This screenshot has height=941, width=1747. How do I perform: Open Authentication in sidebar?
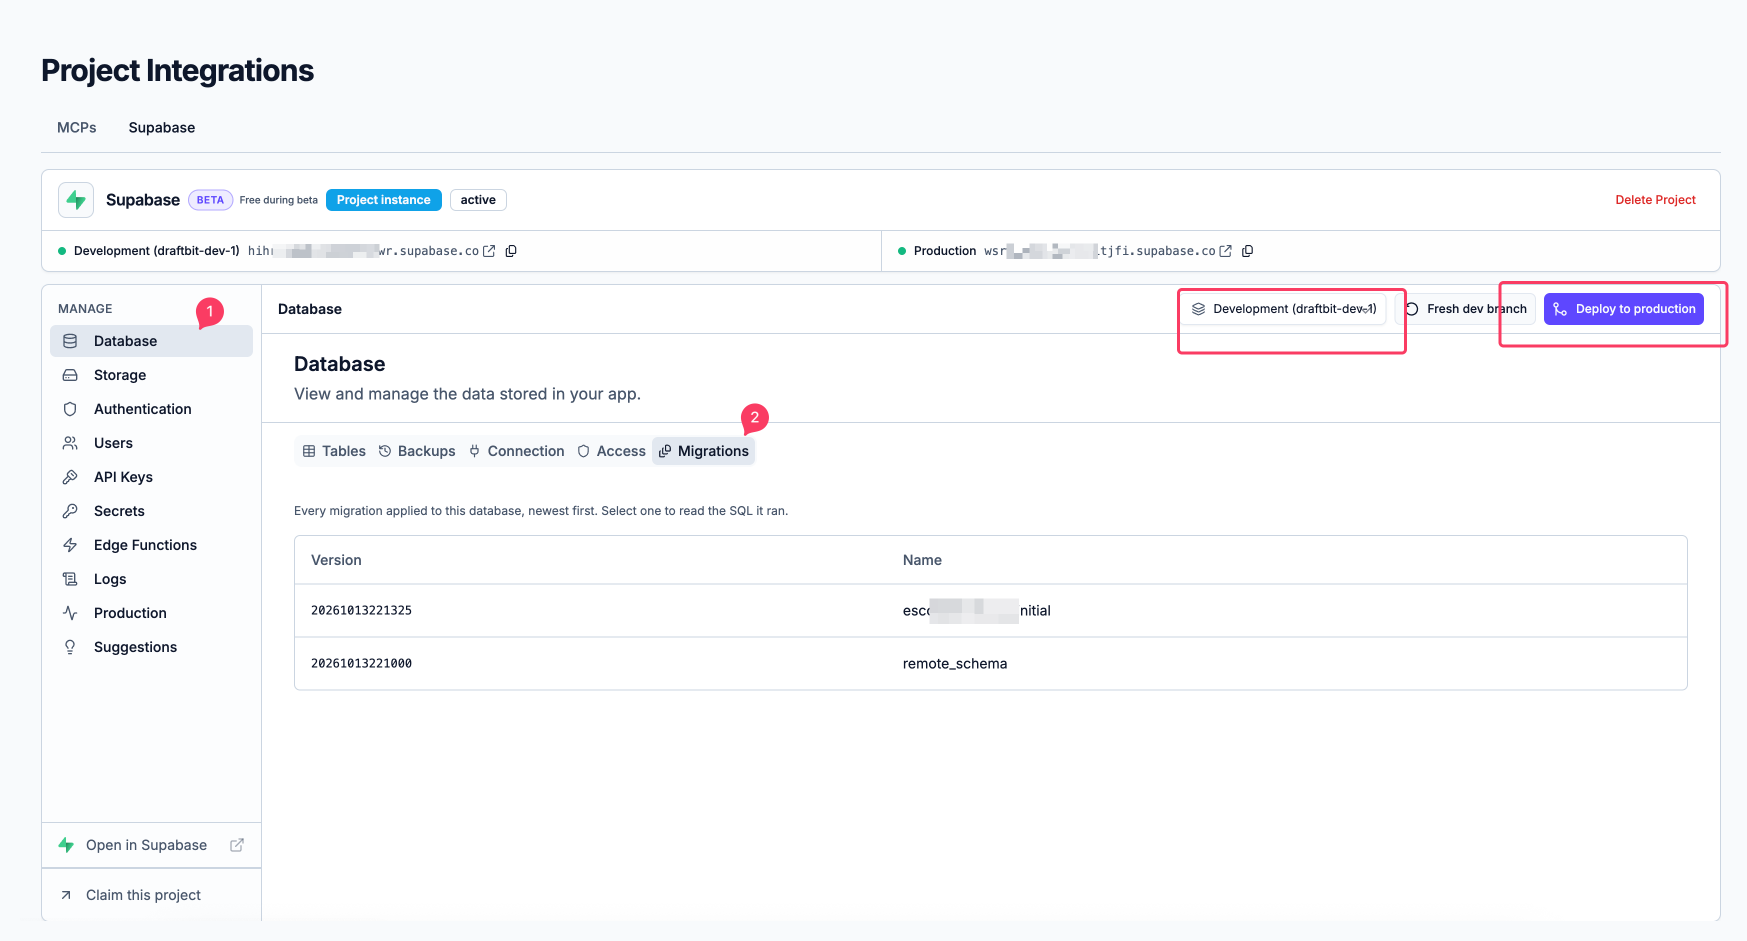pyautogui.click(x=151, y=409)
